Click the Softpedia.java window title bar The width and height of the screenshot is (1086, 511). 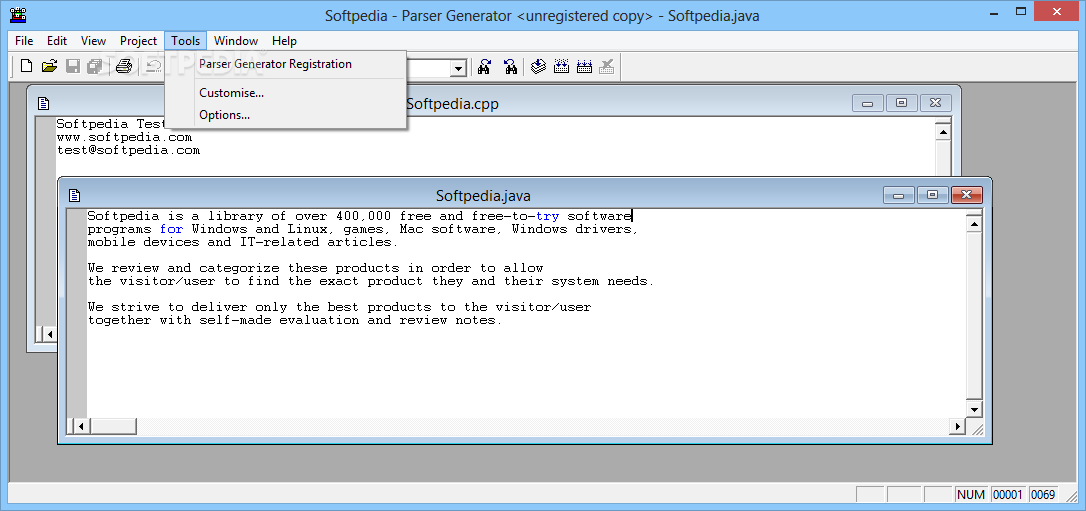tap(483, 195)
